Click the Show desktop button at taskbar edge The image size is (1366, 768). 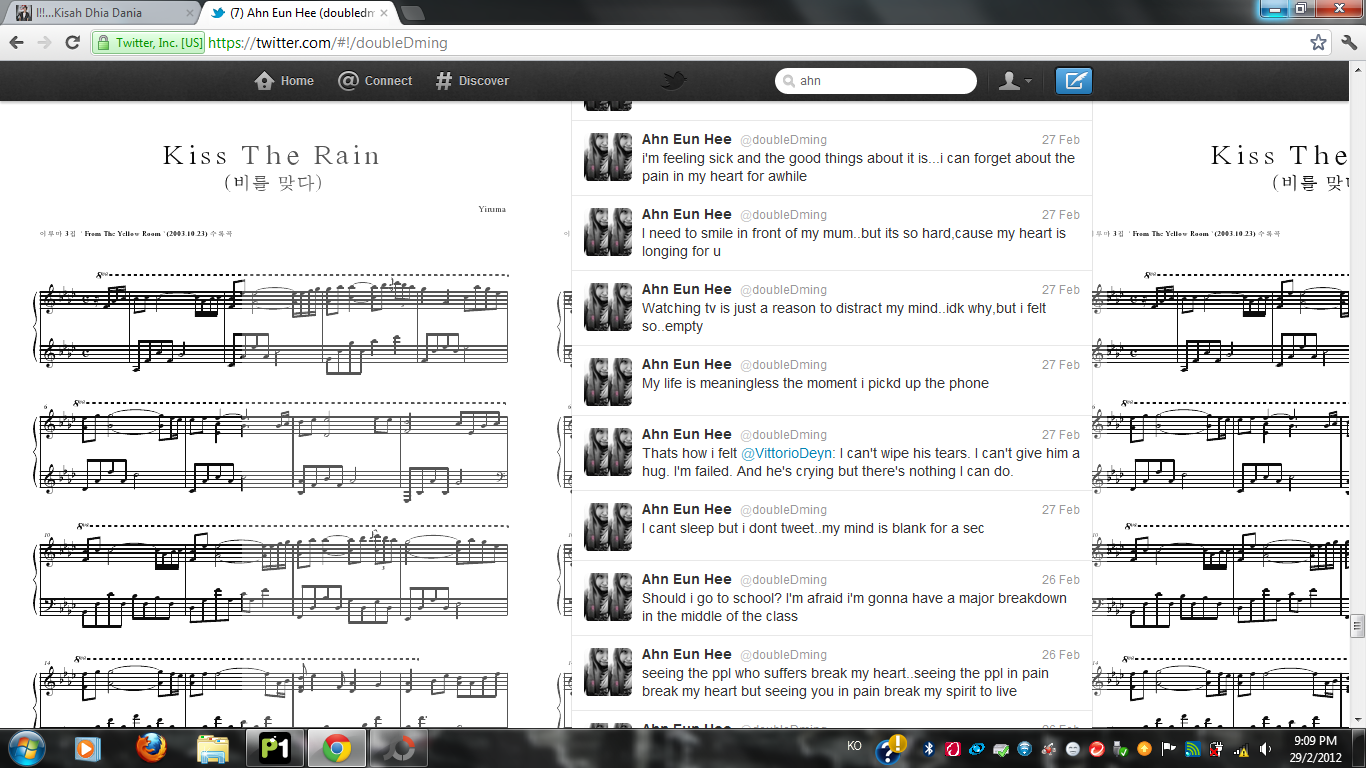[x=1360, y=748]
